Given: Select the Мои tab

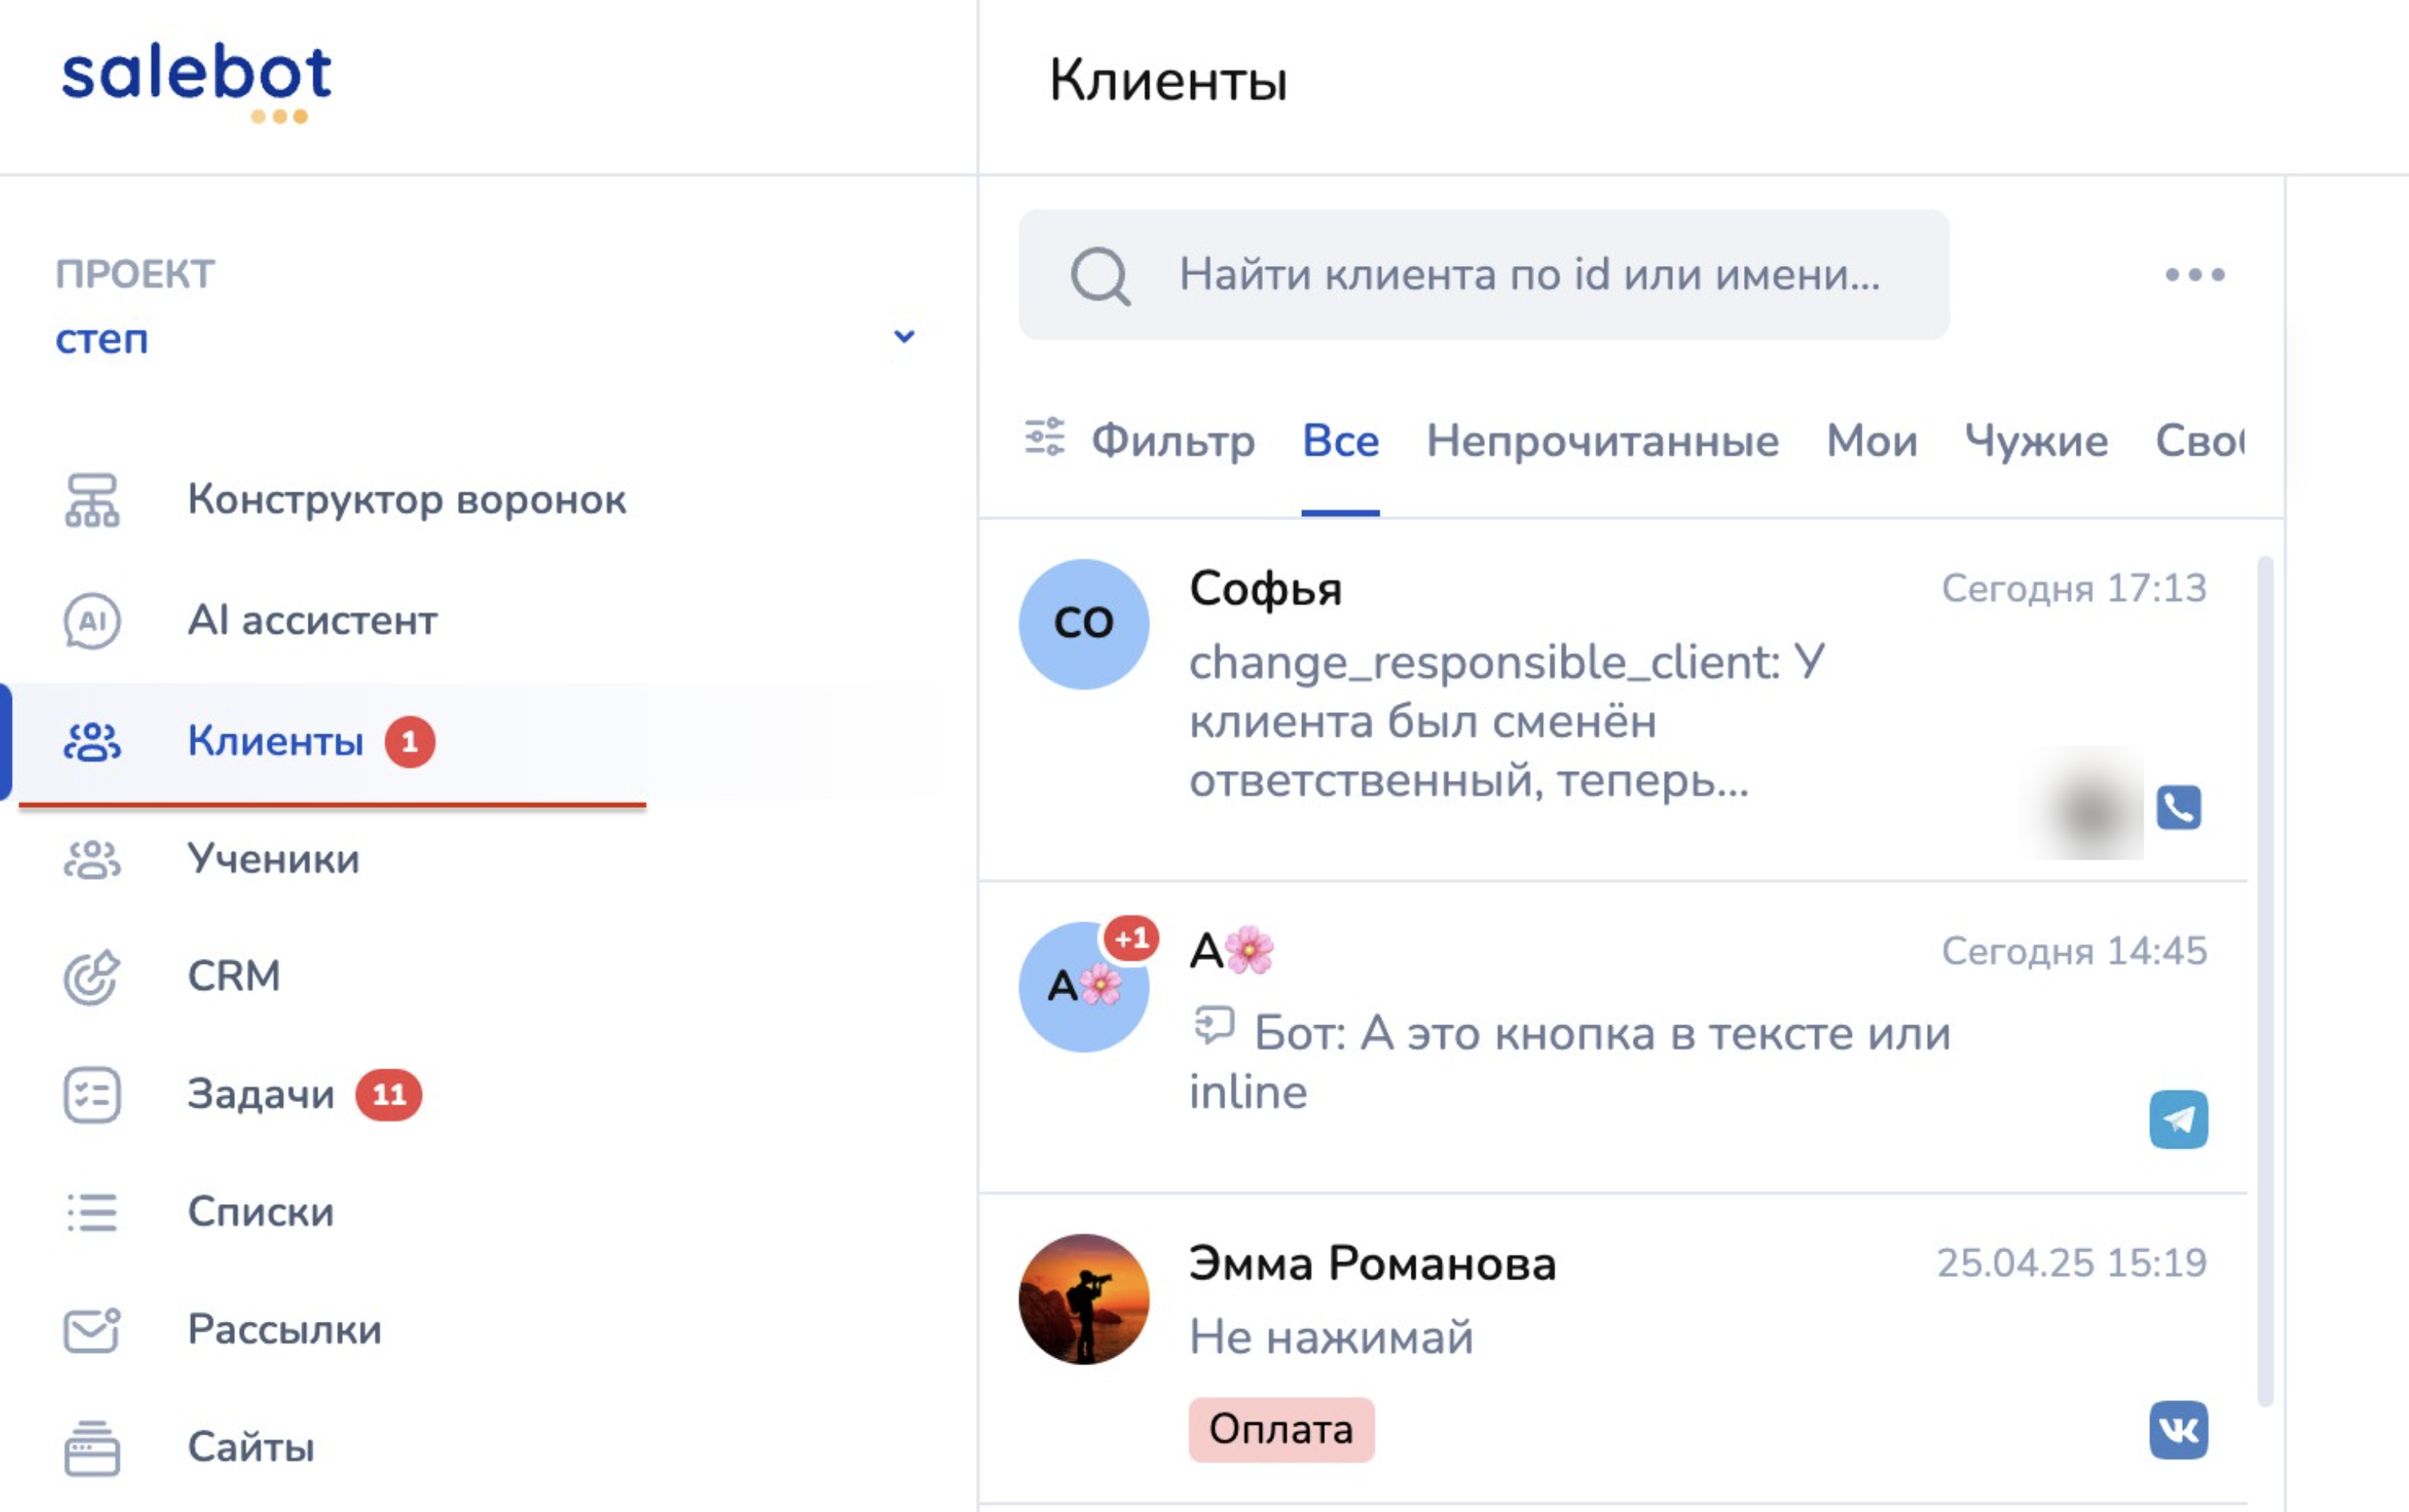Looking at the screenshot, I should pos(1871,441).
